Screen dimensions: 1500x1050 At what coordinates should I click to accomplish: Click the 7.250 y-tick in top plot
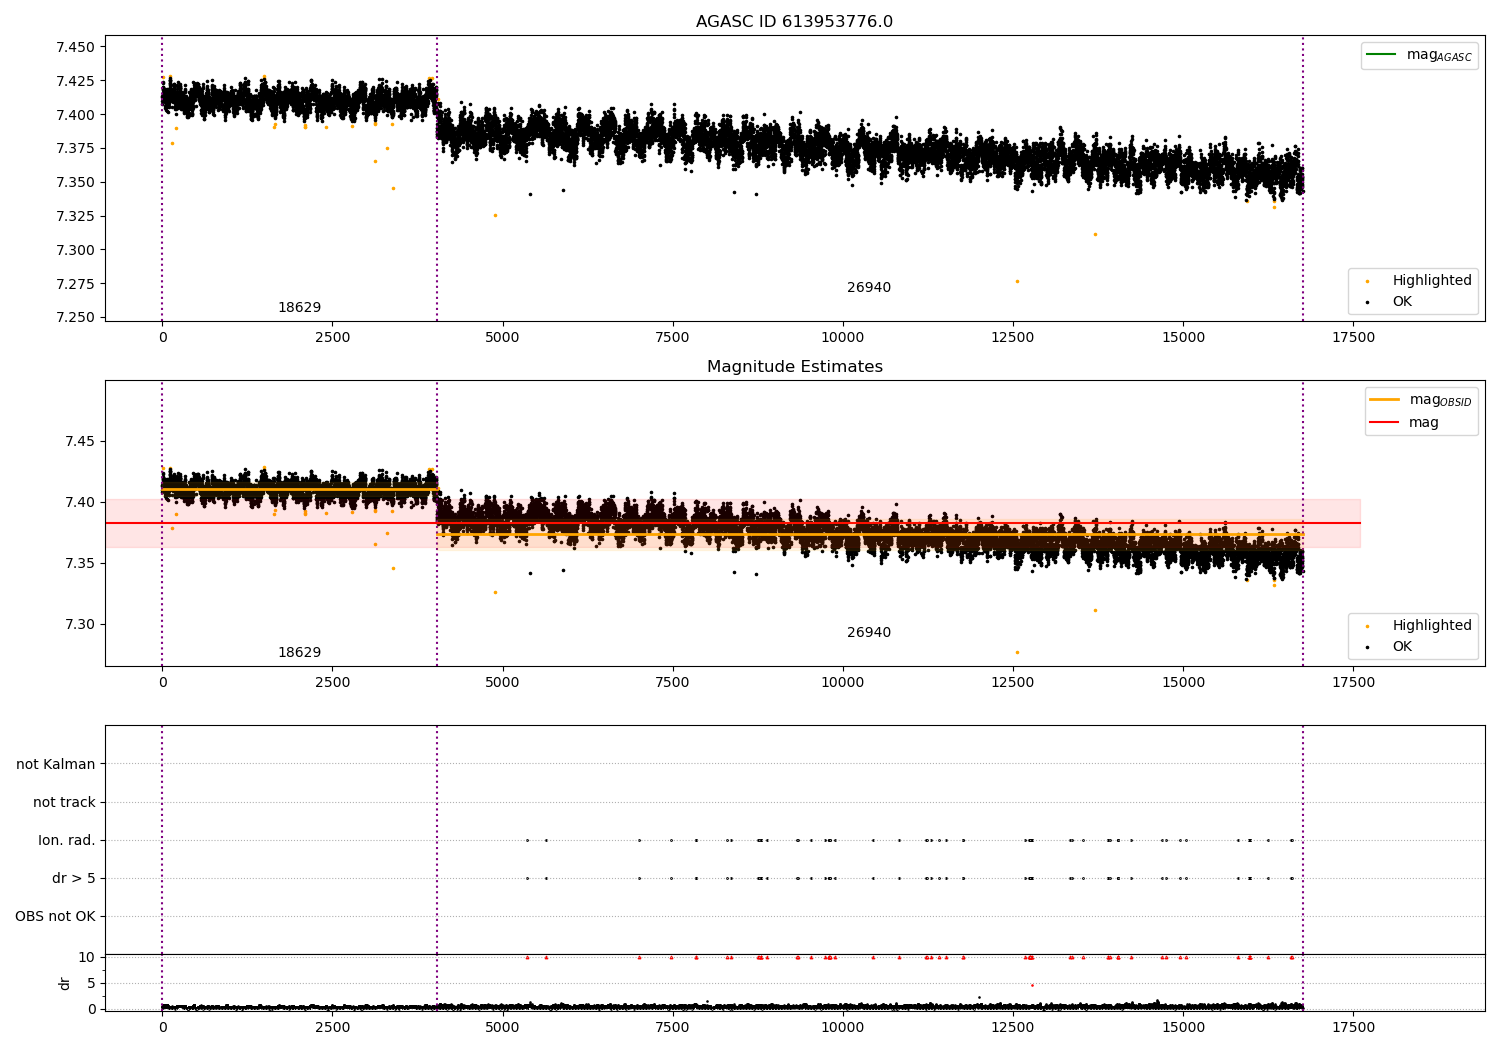pos(76,318)
